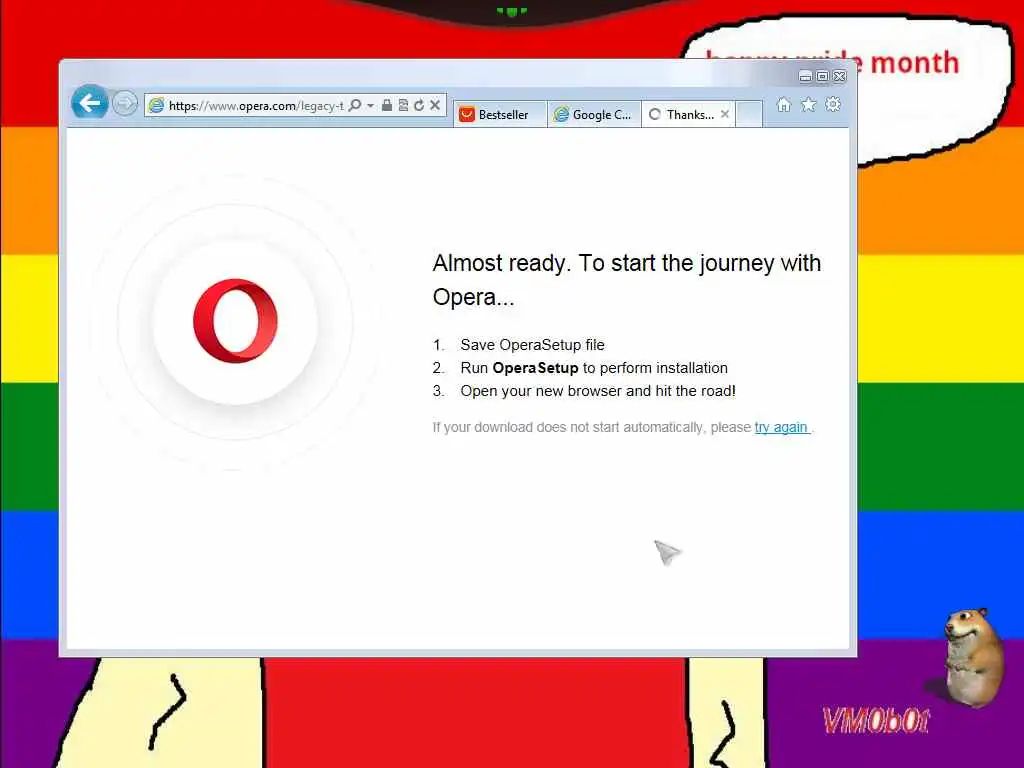This screenshot has height=768, width=1024.
Task: Close the Thanks... tab
Action: pyautogui.click(x=724, y=114)
